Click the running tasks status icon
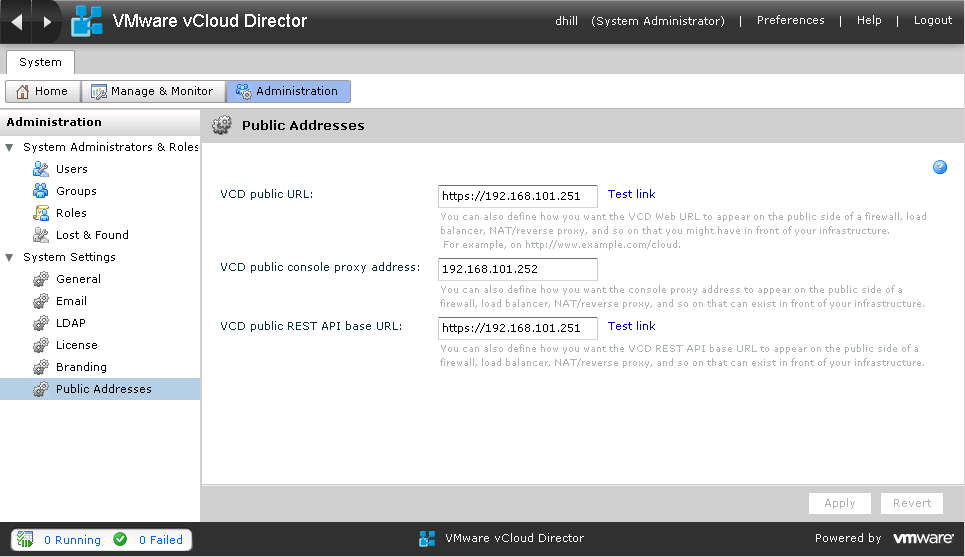This screenshot has height=557, width=965. click(x=25, y=540)
